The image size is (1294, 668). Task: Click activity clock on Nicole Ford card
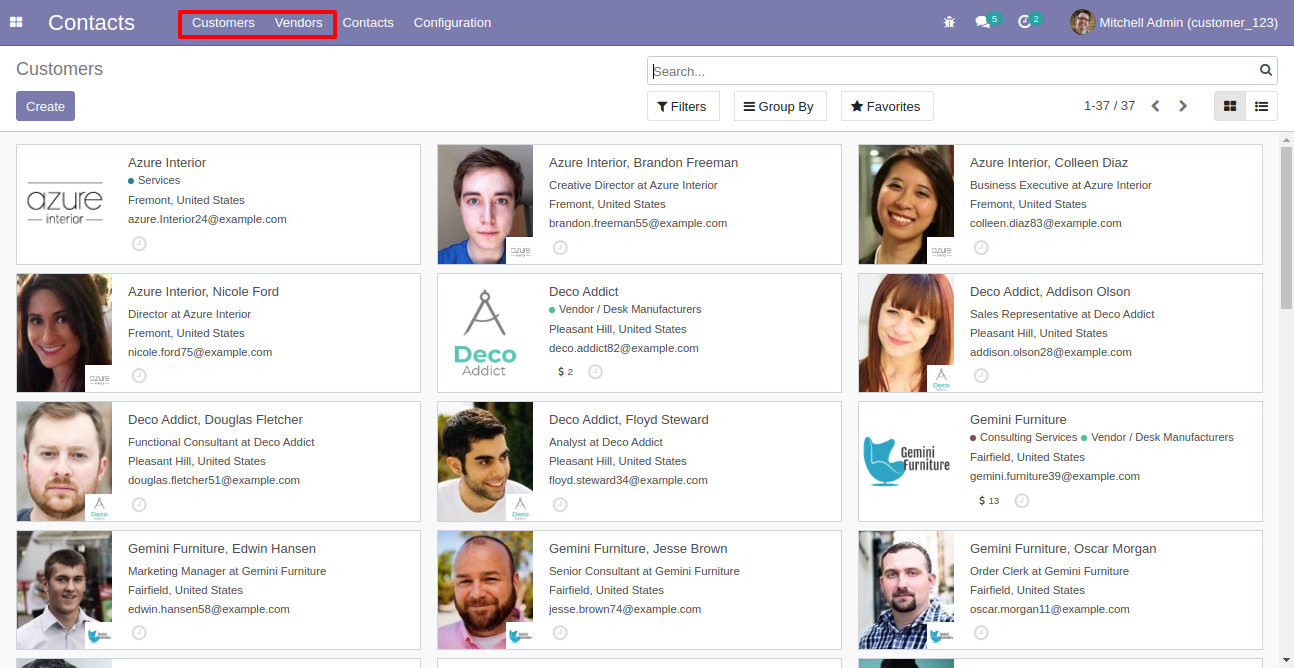(x=139, y=375)
